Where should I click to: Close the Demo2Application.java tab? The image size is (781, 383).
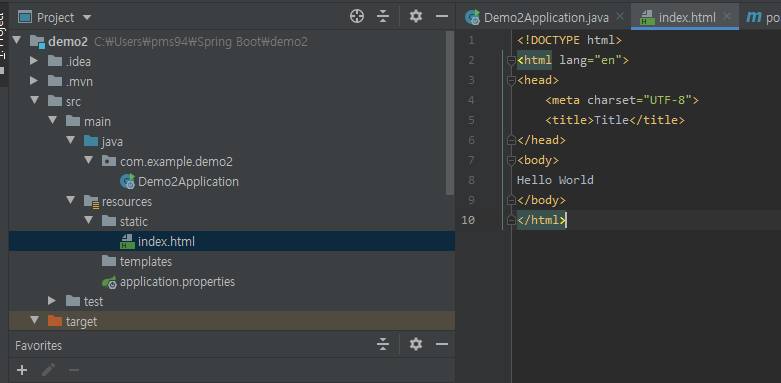point(620,16)
